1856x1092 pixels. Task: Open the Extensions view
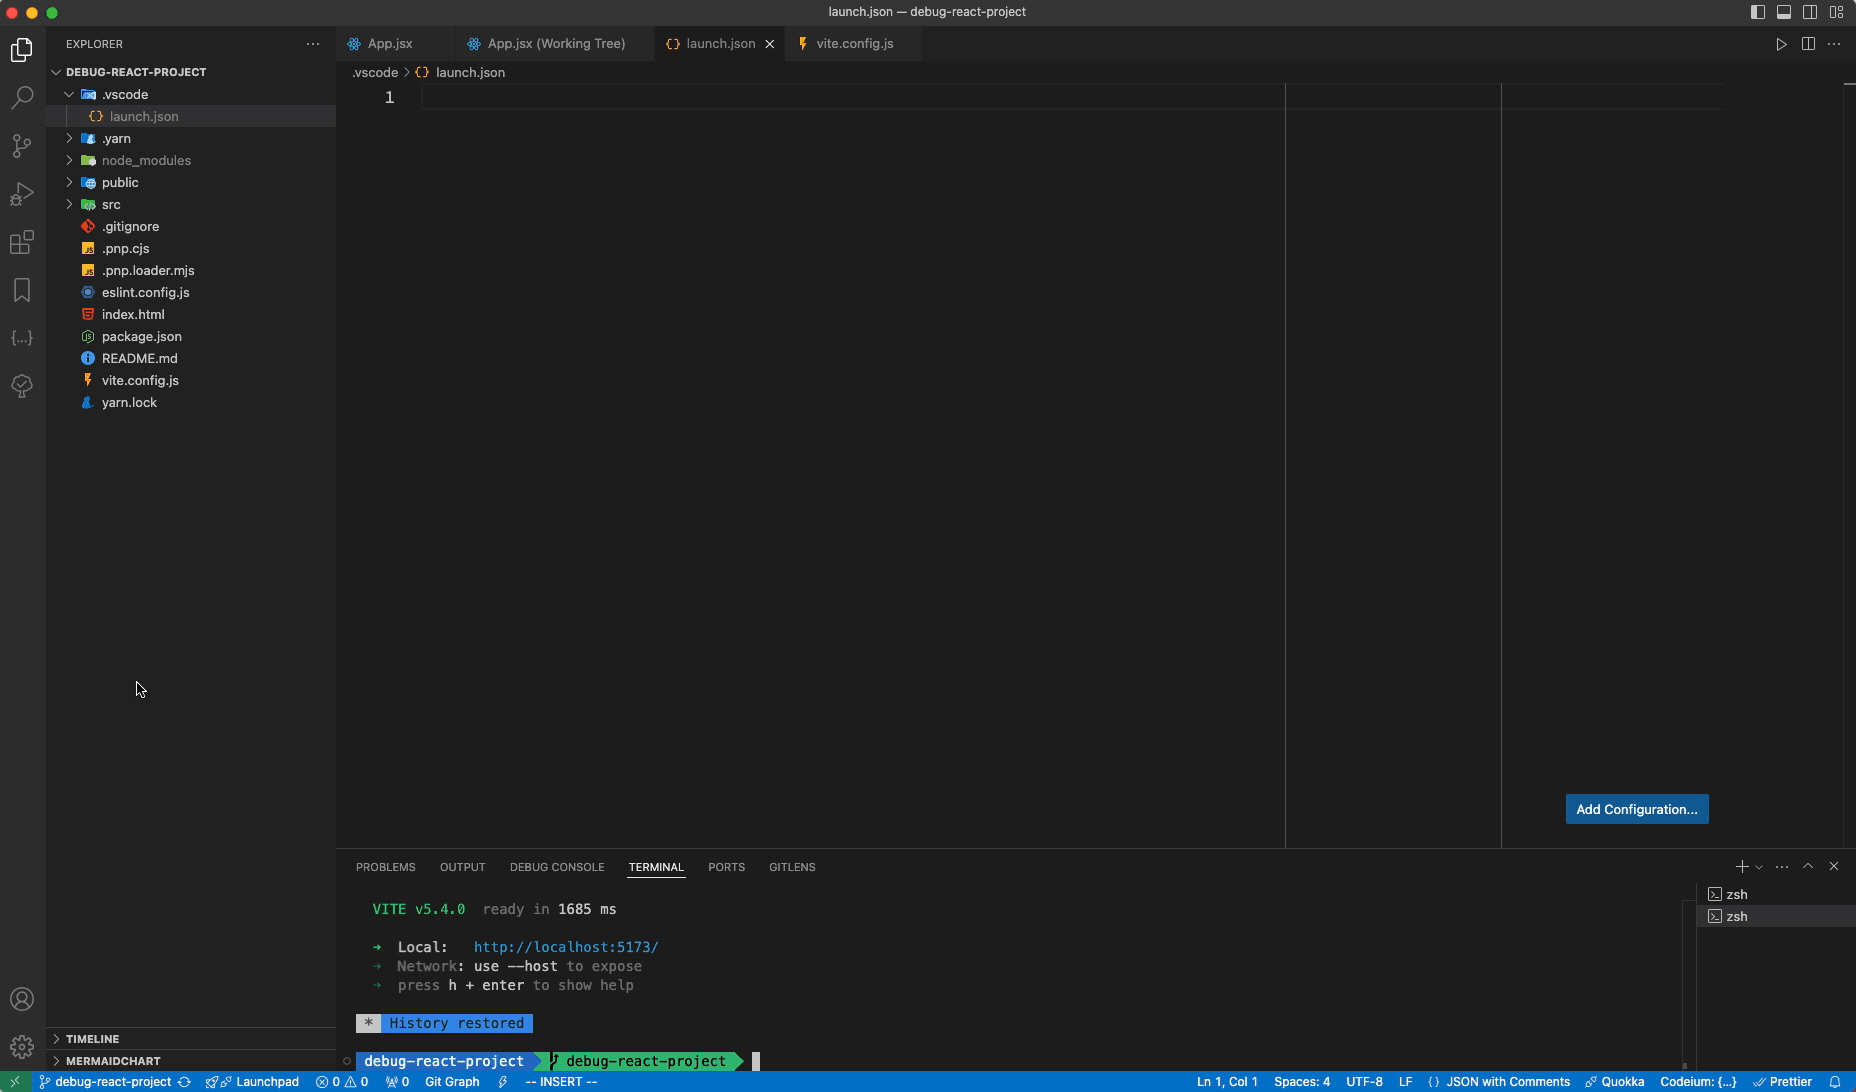click(x=22, y=242)
